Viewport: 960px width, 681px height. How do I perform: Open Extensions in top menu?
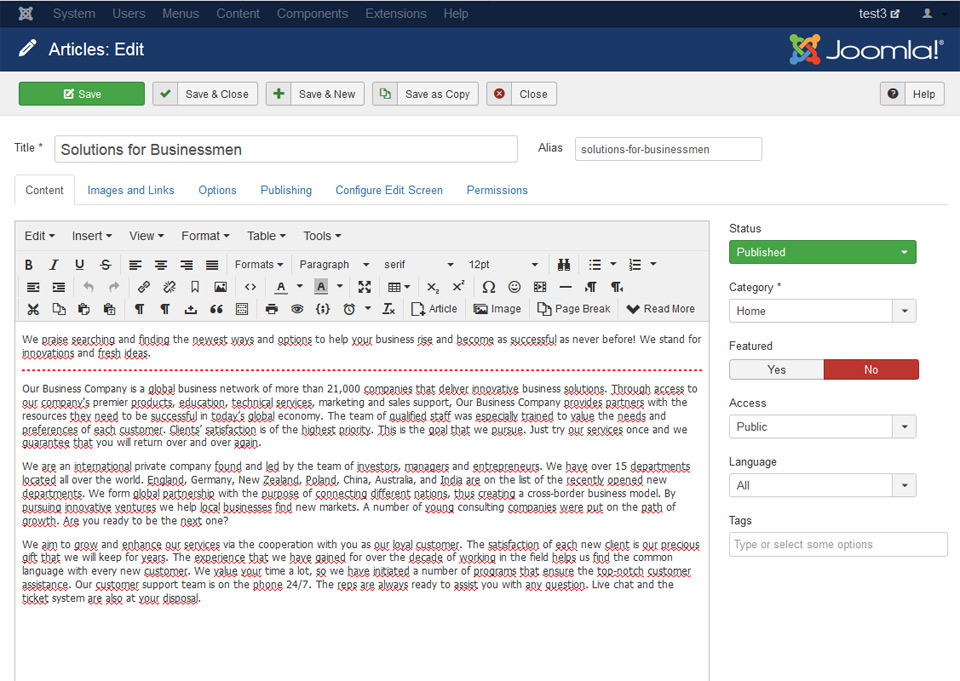[x=396, y=13]
